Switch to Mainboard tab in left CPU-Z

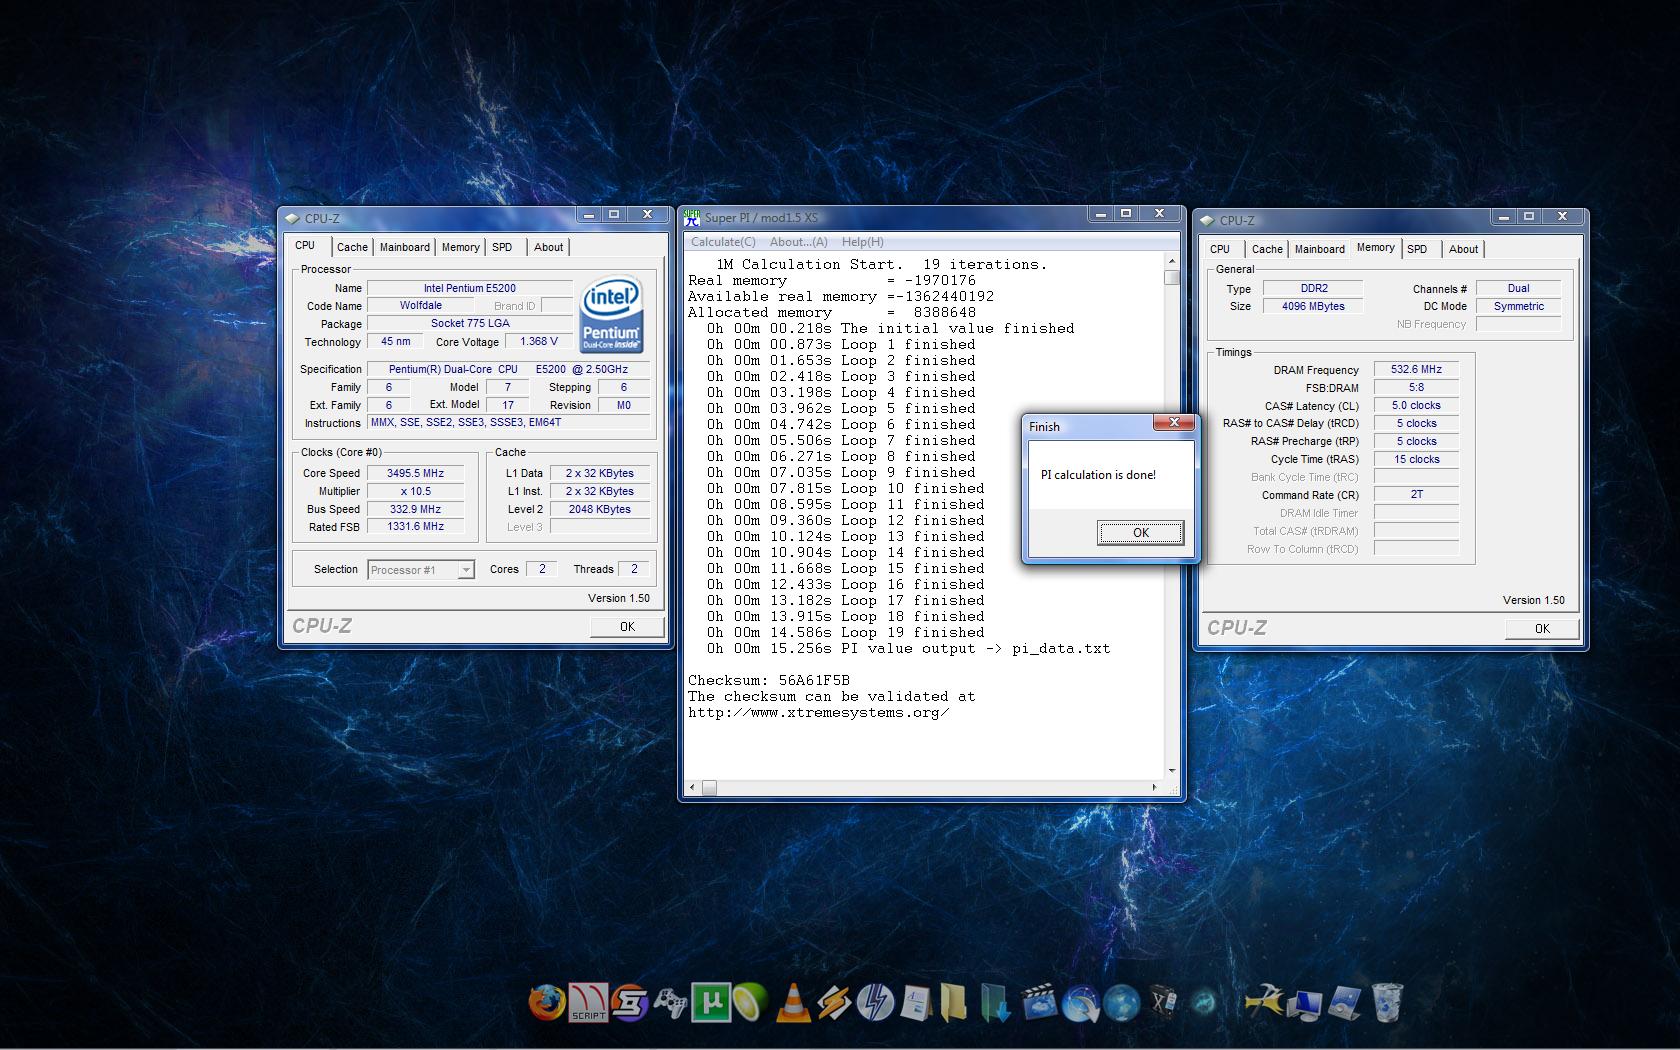(404, 247)
